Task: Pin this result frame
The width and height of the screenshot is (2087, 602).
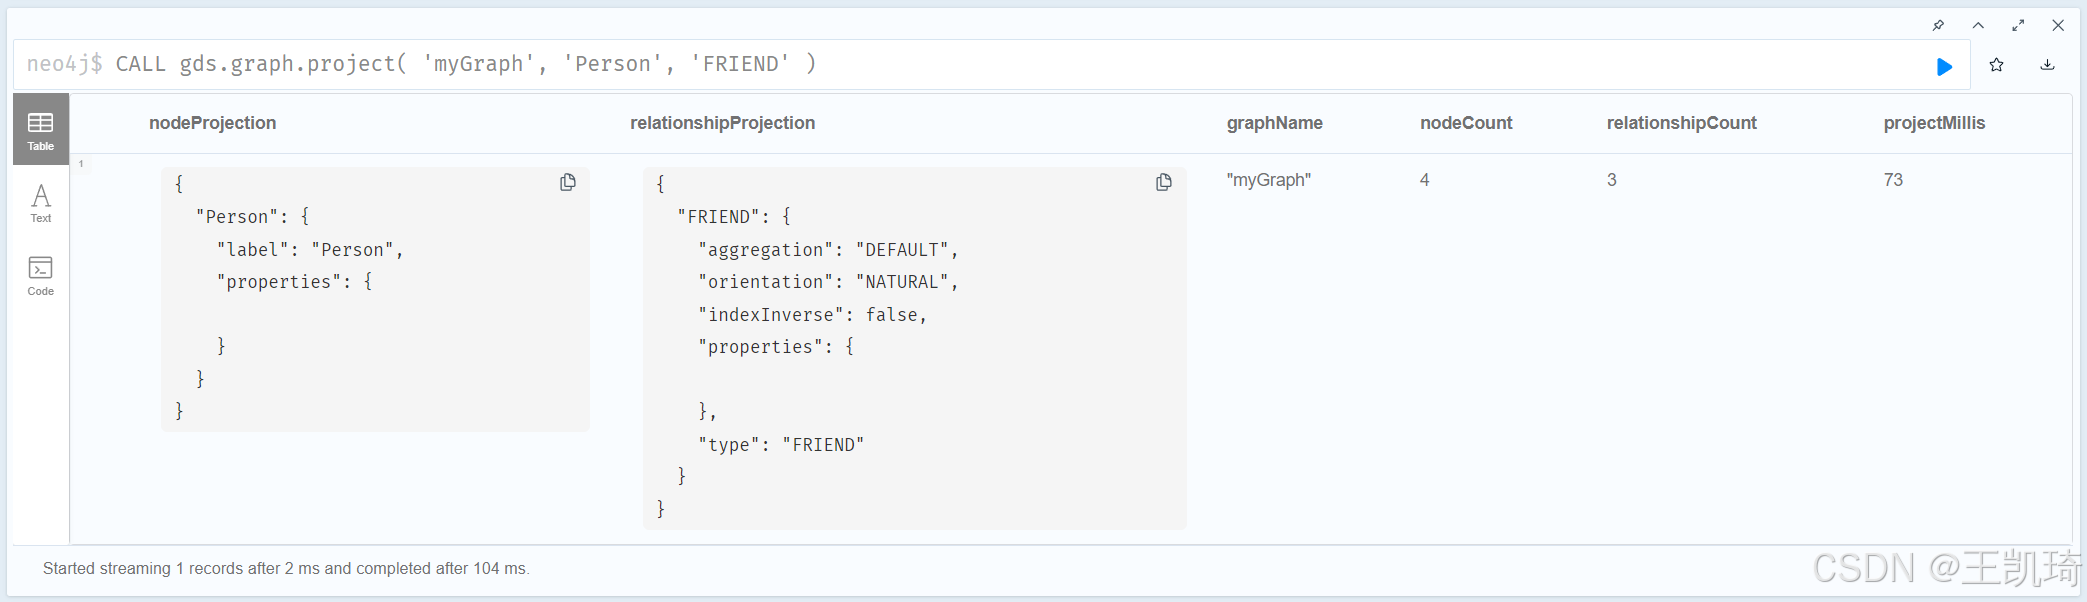Action: 1938,25
